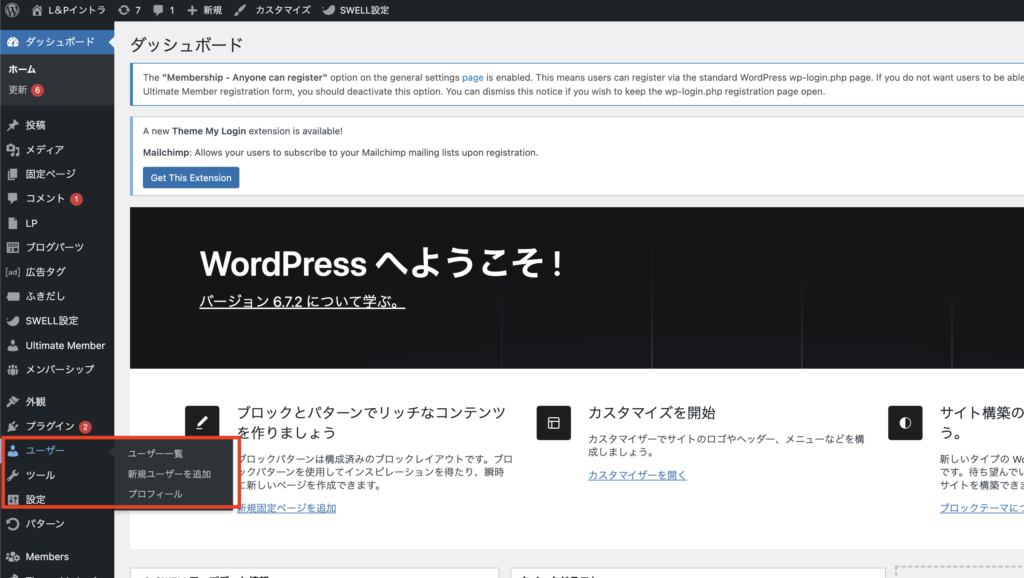Click the plugin icon beside プラグイン
This screenshot has width=1024, height=578.
tap(13, 426)
